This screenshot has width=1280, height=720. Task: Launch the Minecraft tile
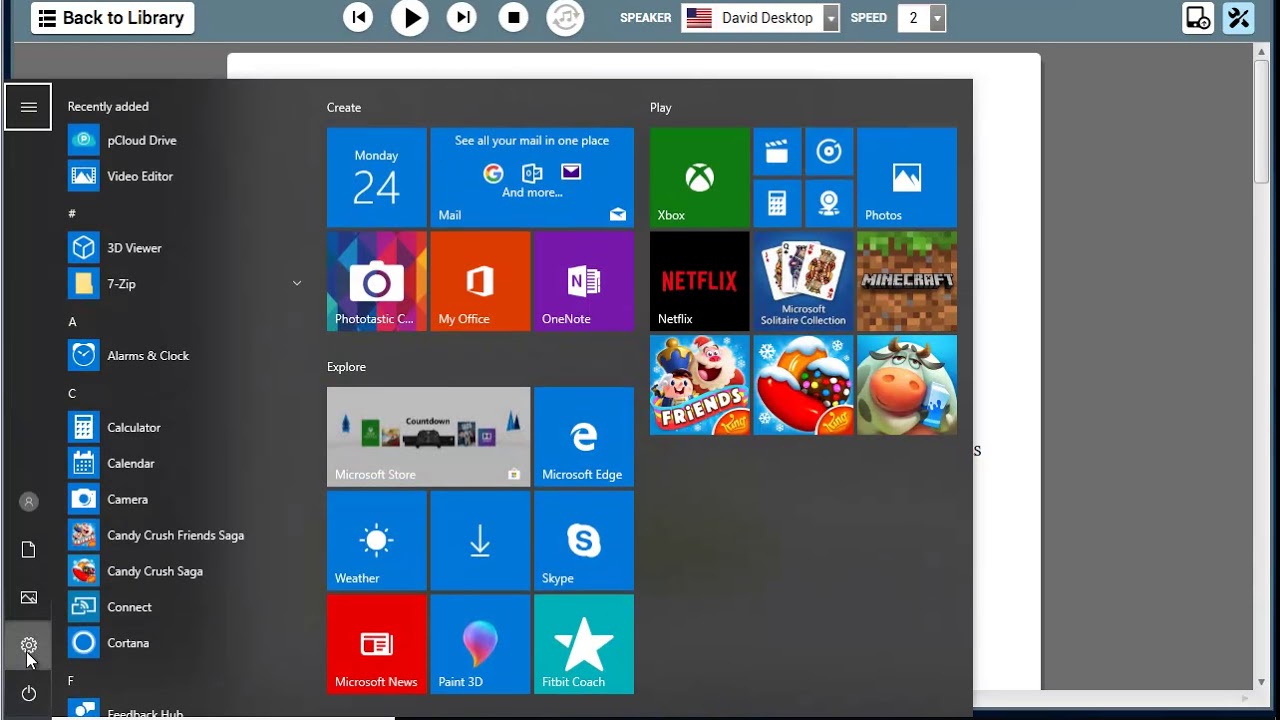coord(907,281)
